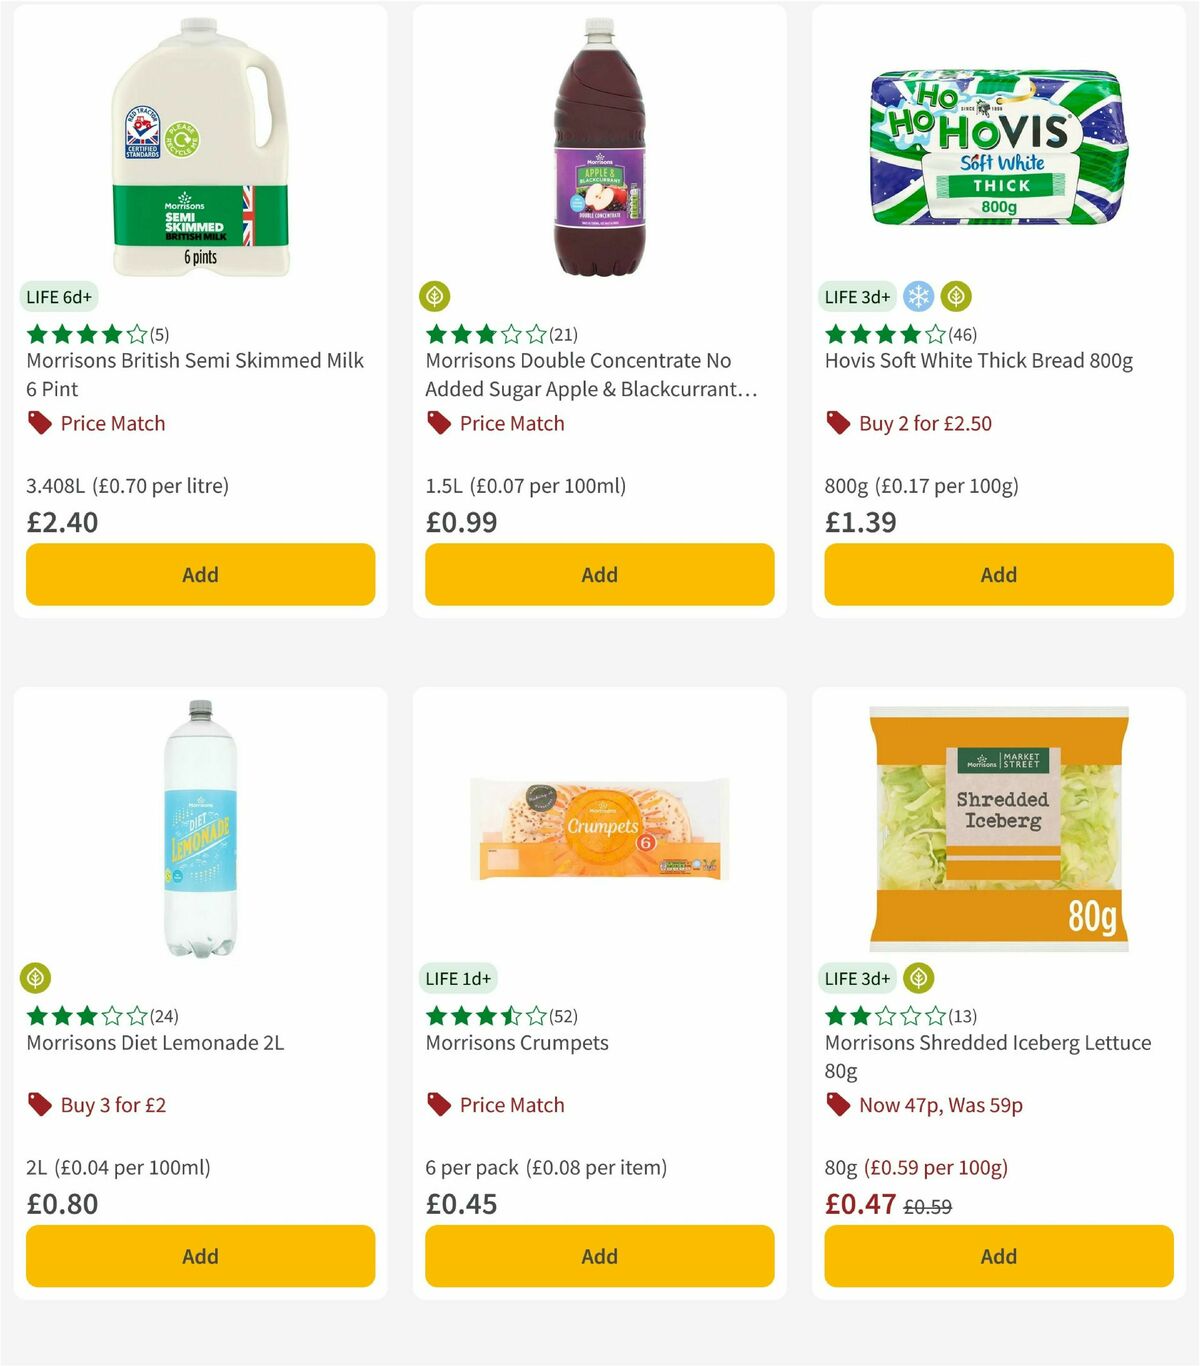Click the leaf icon next to LIFE 3d+ on shredded lettuce
The height and width of the screenshot is (1366, 1200).
pyautogui.click(x=917, y=978)
